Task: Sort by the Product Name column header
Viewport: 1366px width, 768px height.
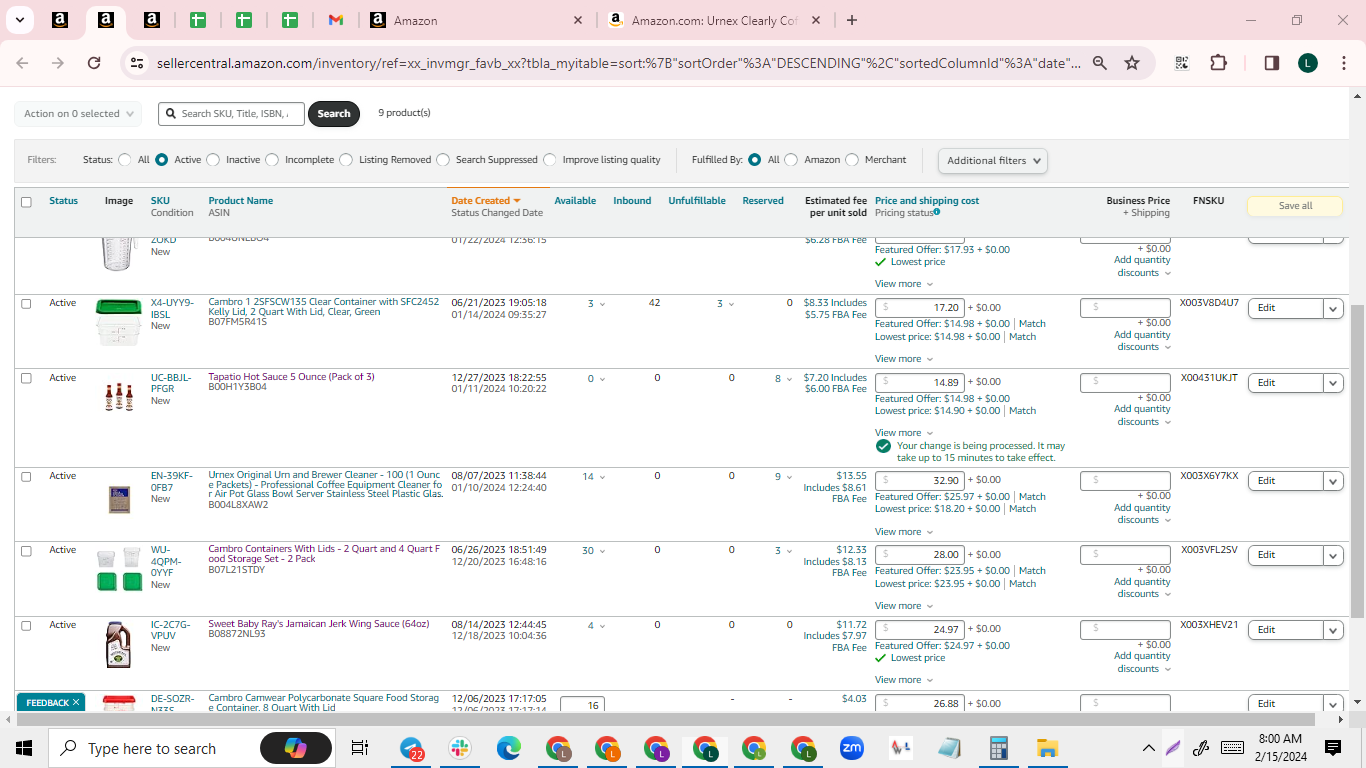Action: pyautogui.click(x=241, y=201)
